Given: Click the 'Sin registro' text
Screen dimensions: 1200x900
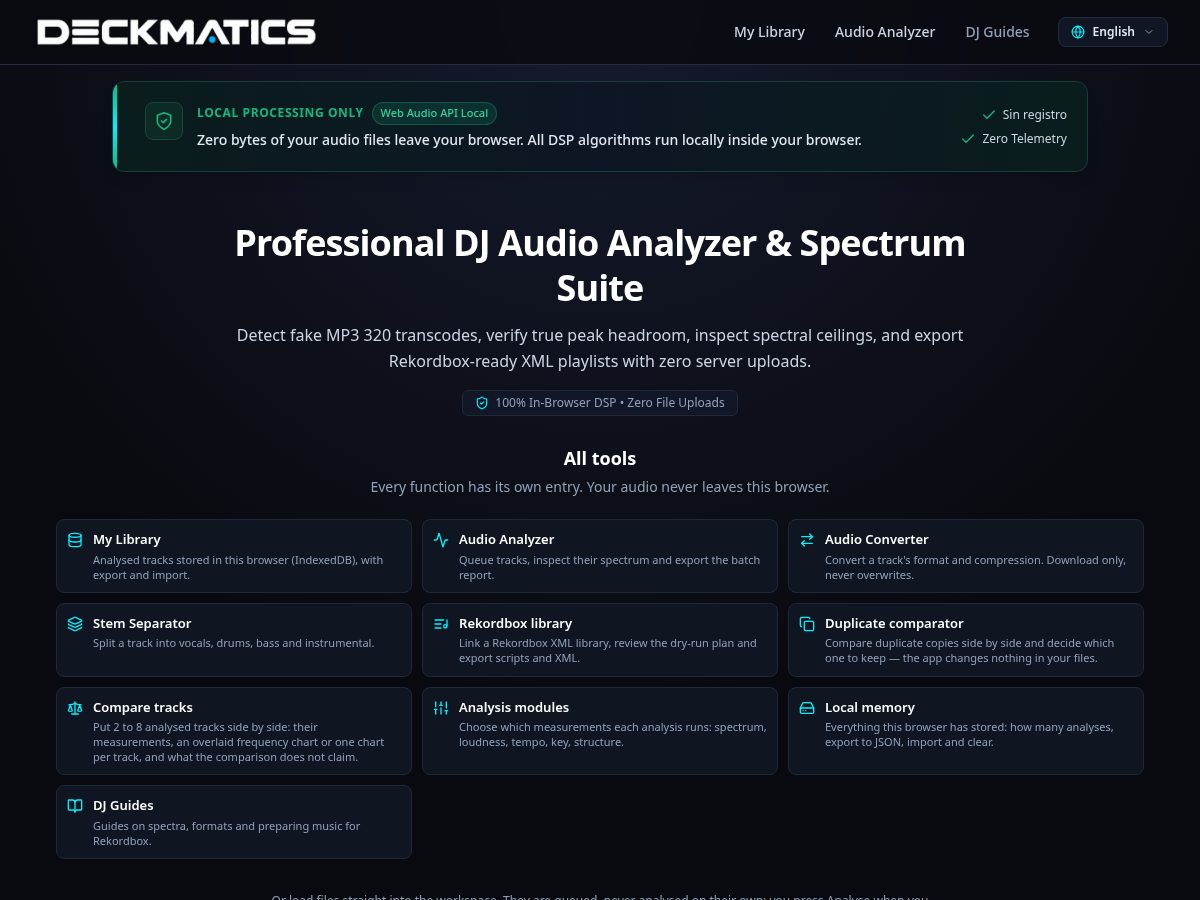Looking at the screenshot, I should click(x=1035, y=115).
